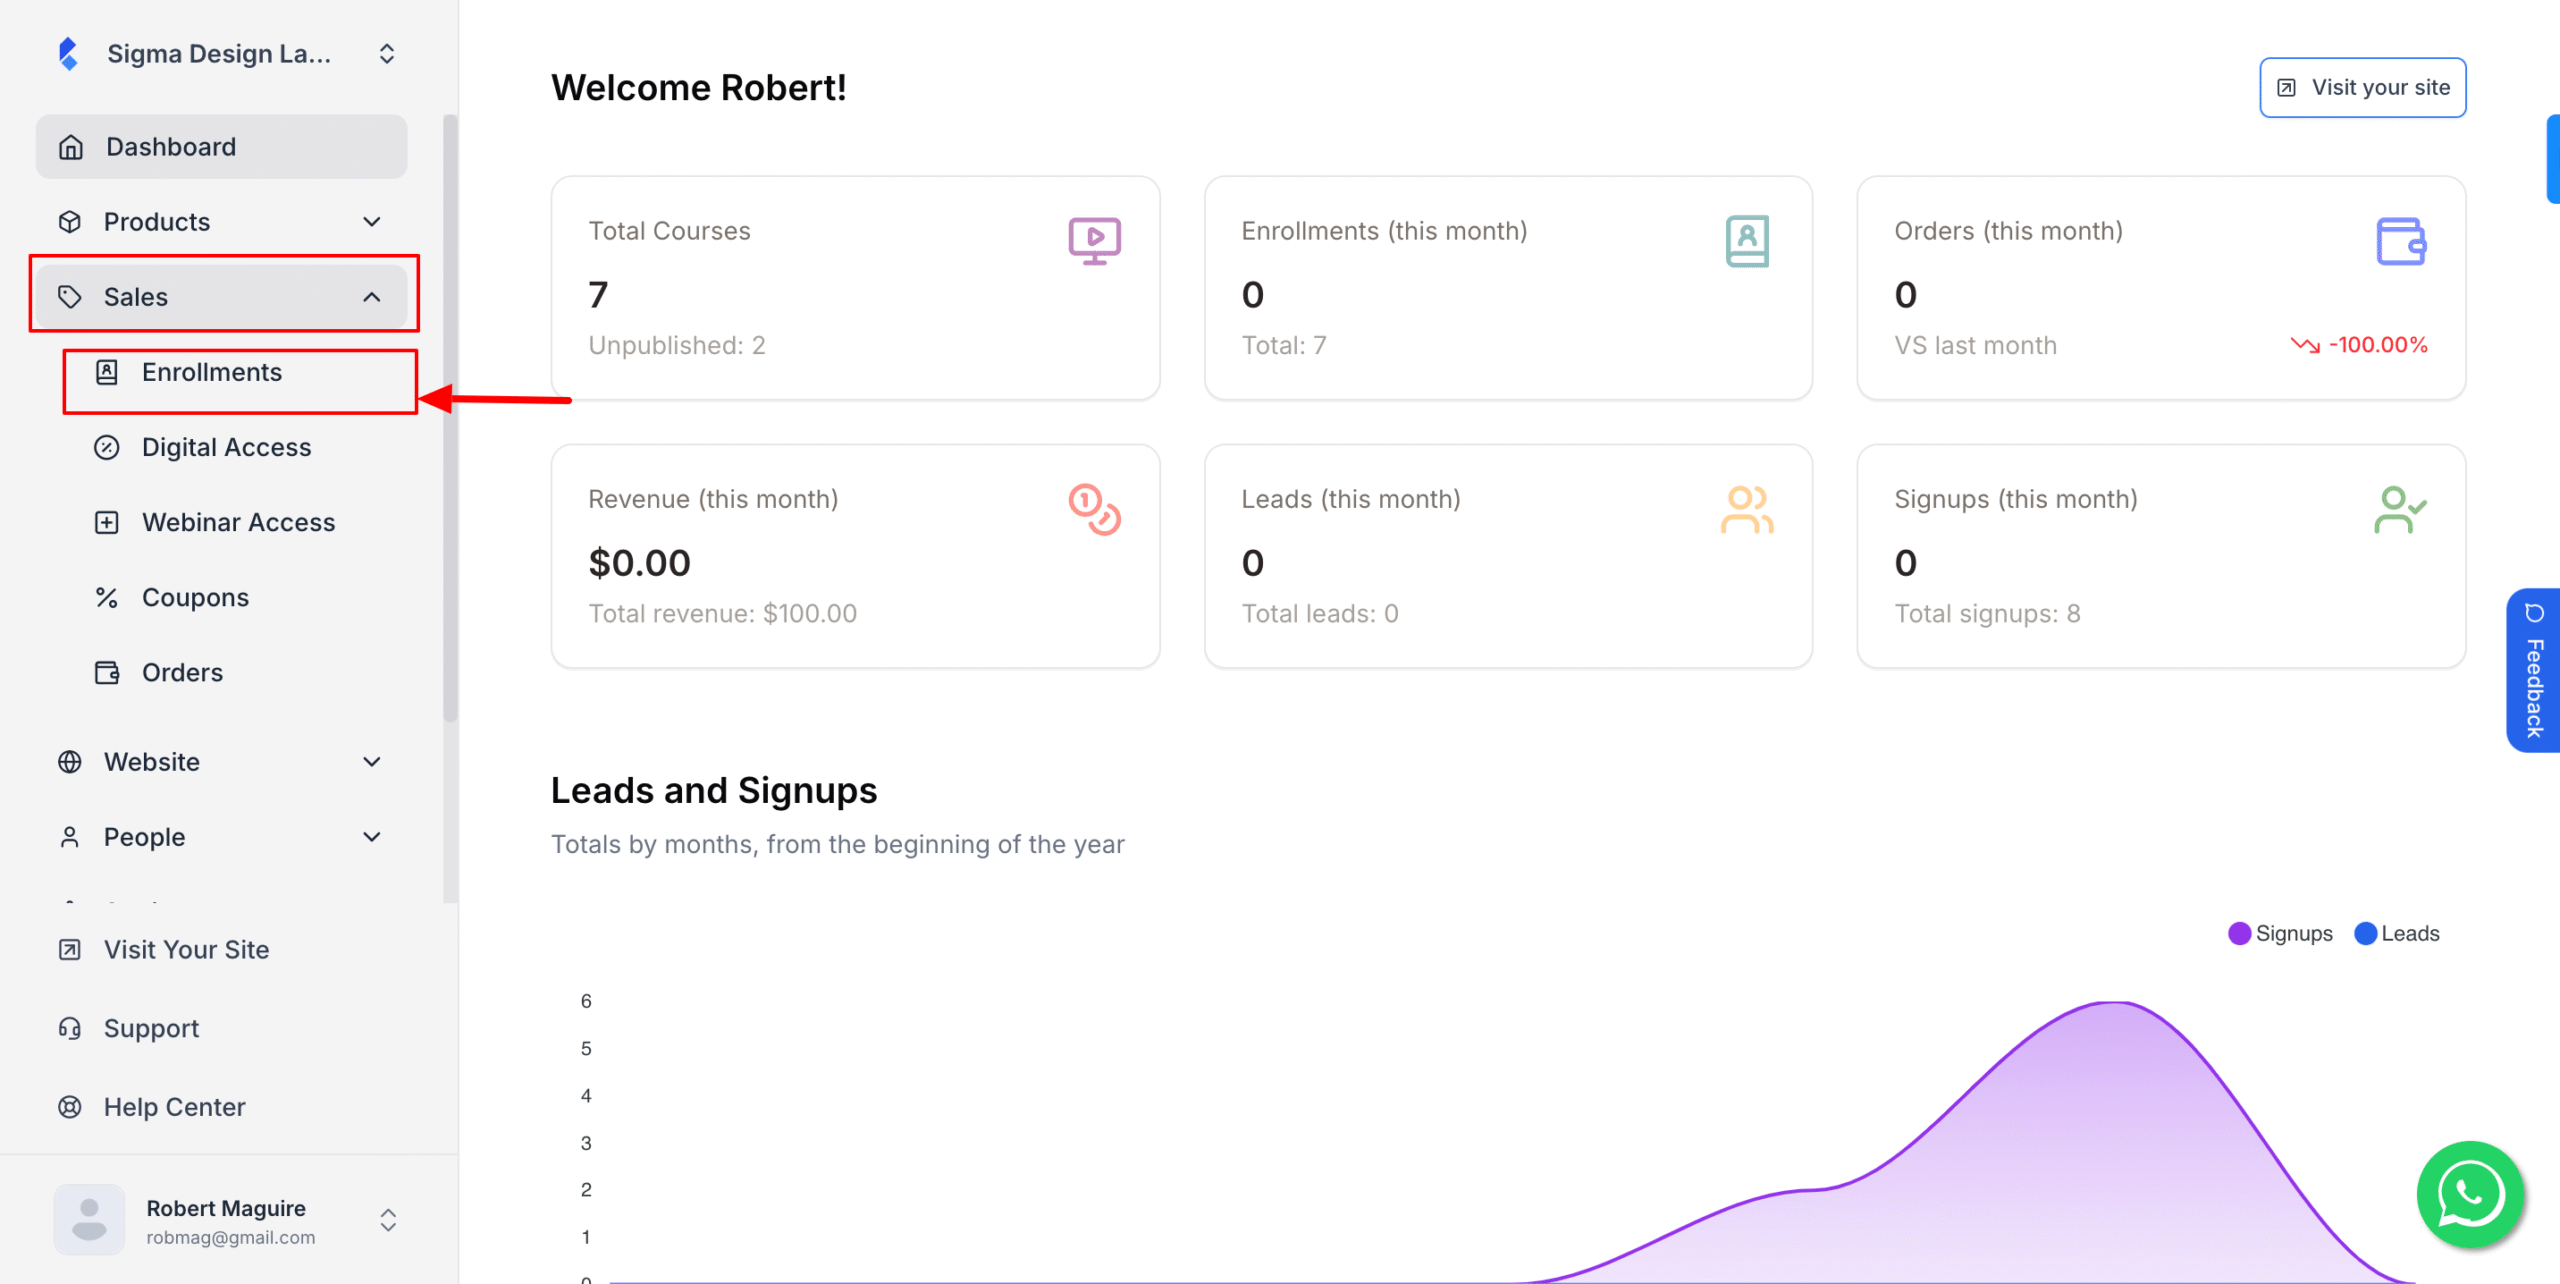Click the Revenue (this month) card
The image size is (2560, 1284).
[x=855, y=557]
